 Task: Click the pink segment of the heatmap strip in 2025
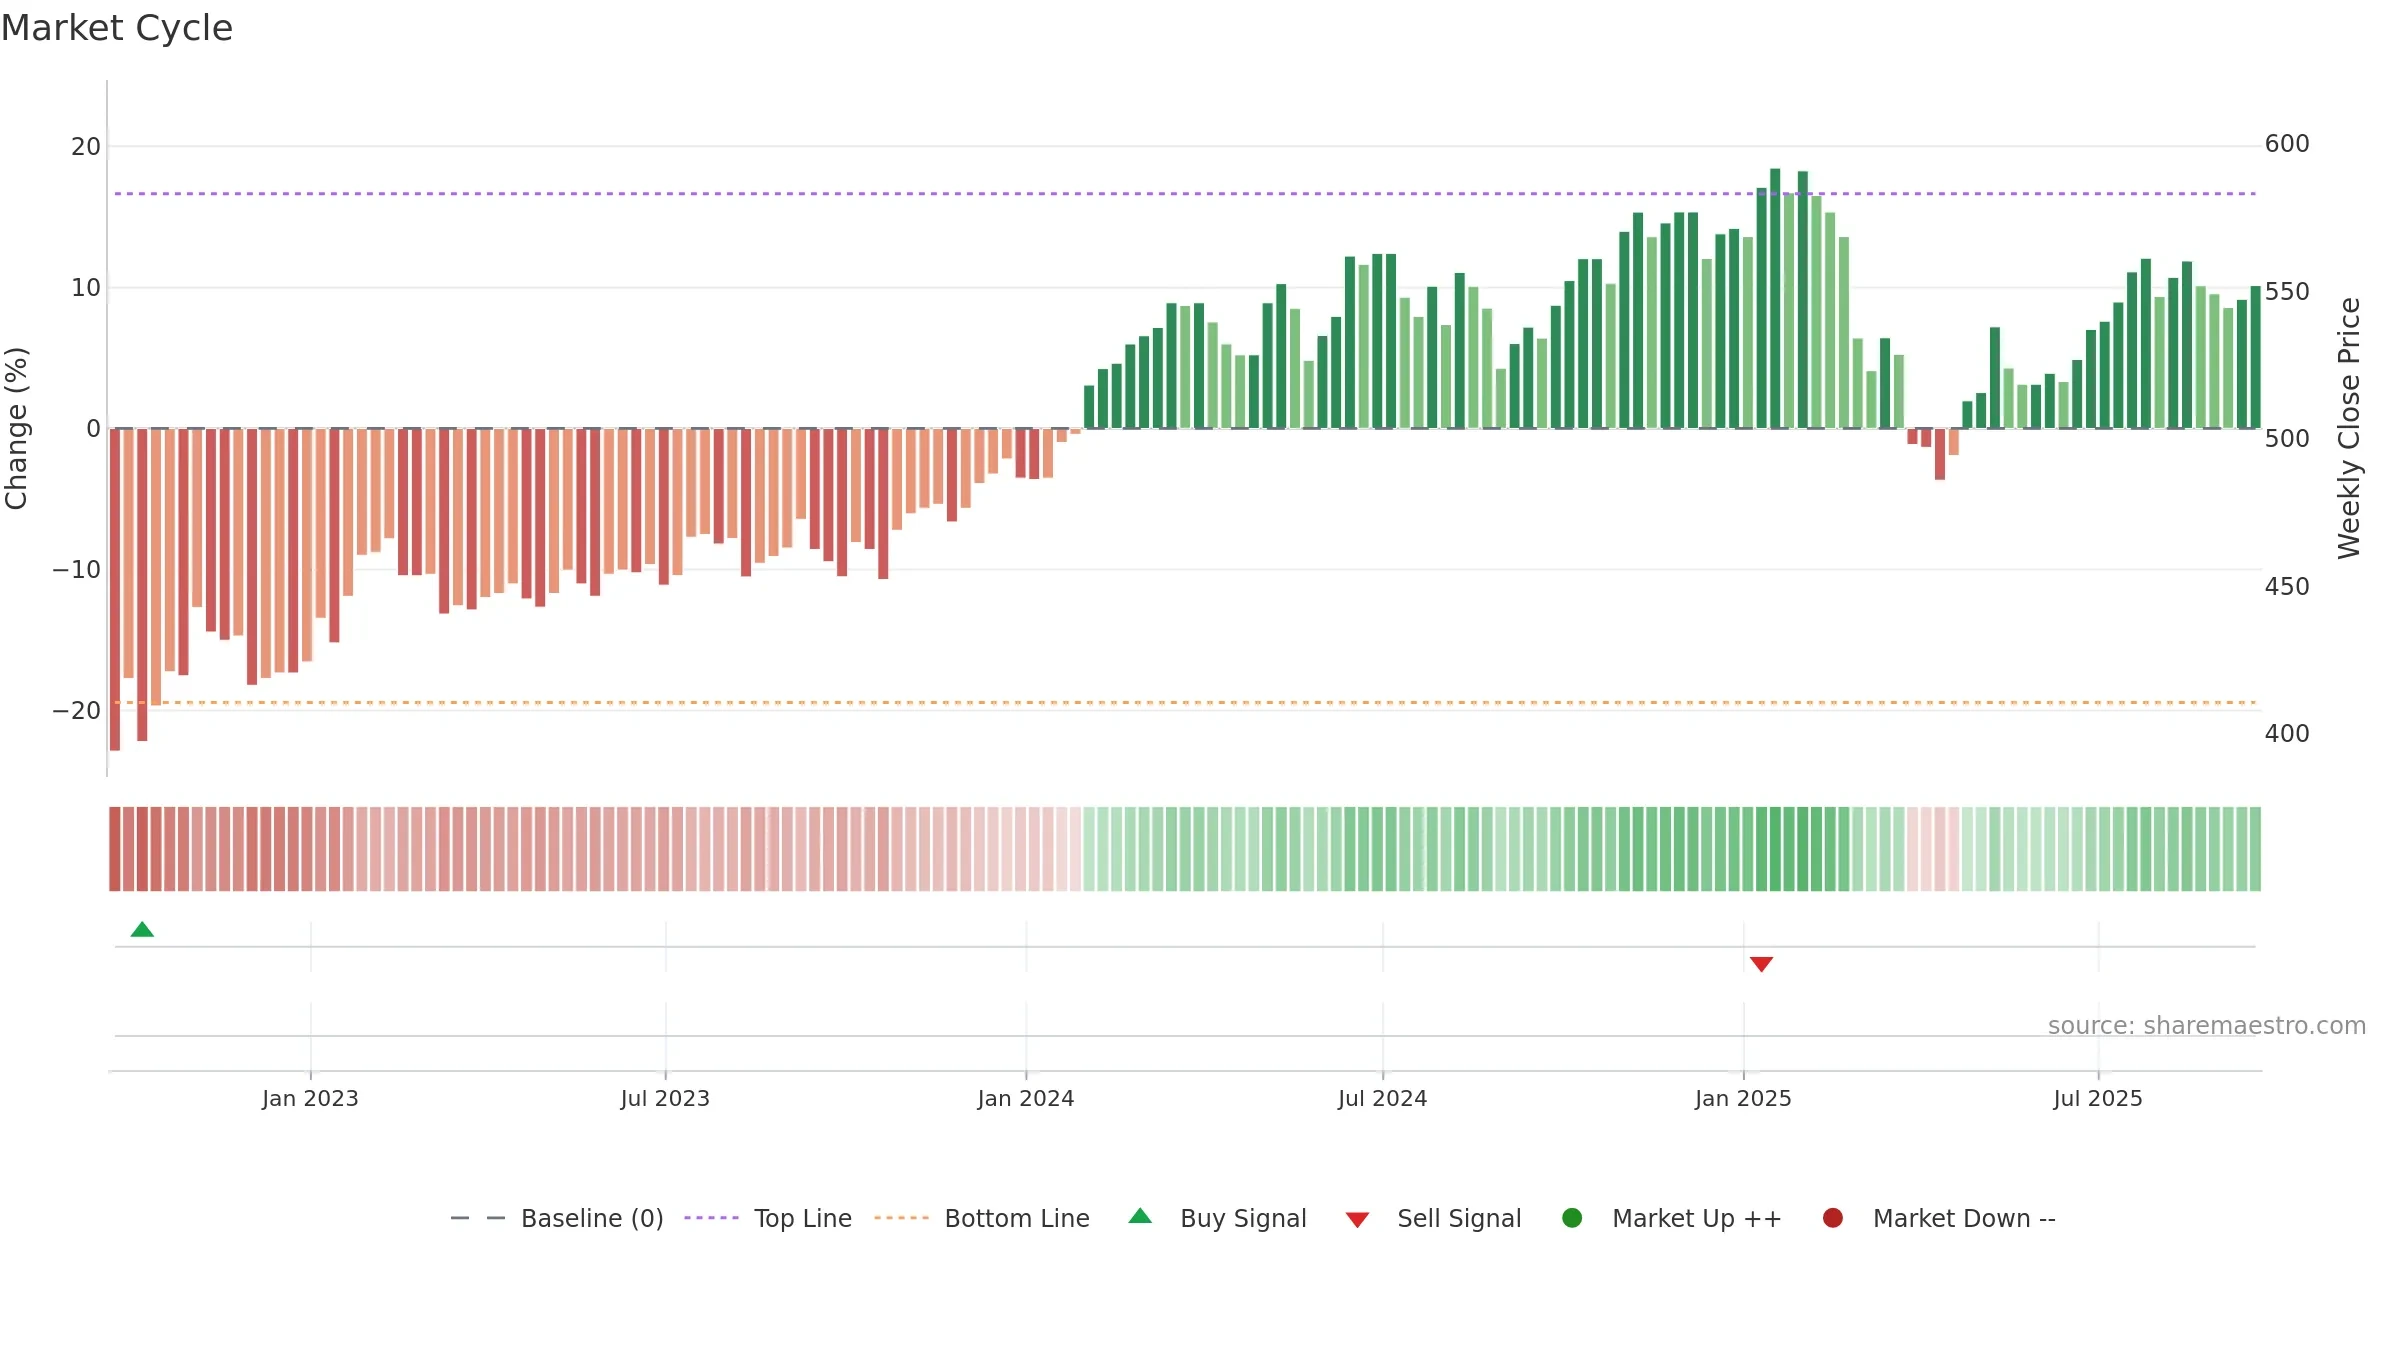[1933, 849]
